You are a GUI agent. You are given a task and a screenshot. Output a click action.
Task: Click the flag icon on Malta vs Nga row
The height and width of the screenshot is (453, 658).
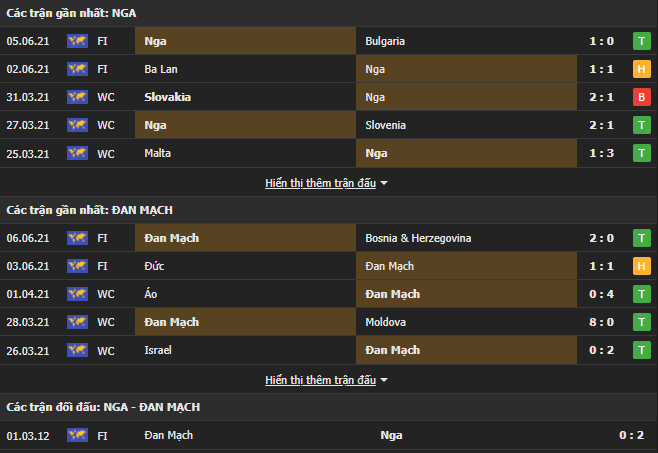pos(77,153)
